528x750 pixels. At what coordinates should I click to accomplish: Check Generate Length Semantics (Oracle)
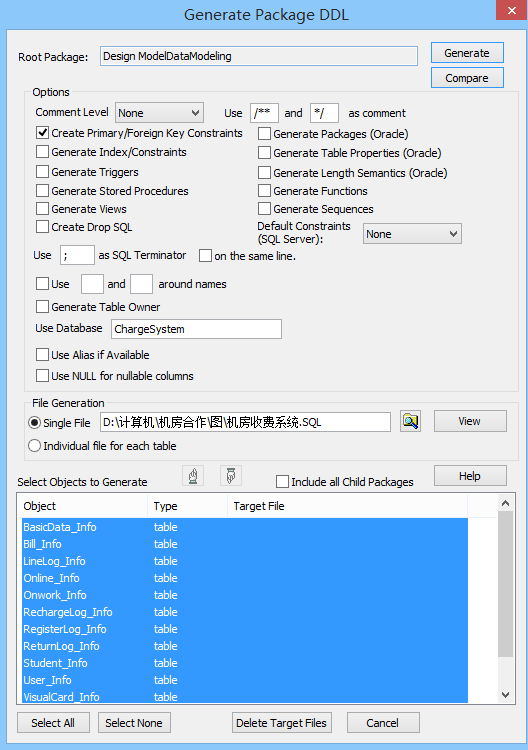click(264, 172)
